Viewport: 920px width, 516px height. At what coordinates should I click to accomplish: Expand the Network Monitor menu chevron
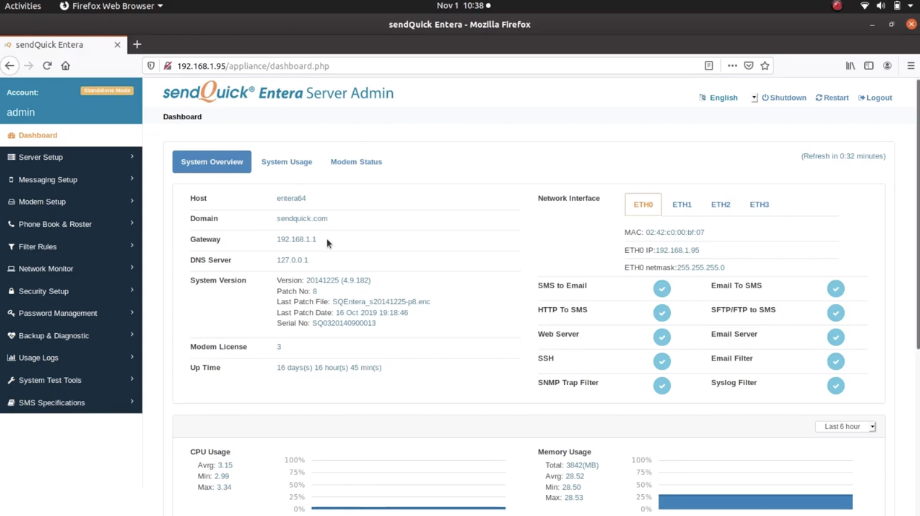[x=132, y=268]
